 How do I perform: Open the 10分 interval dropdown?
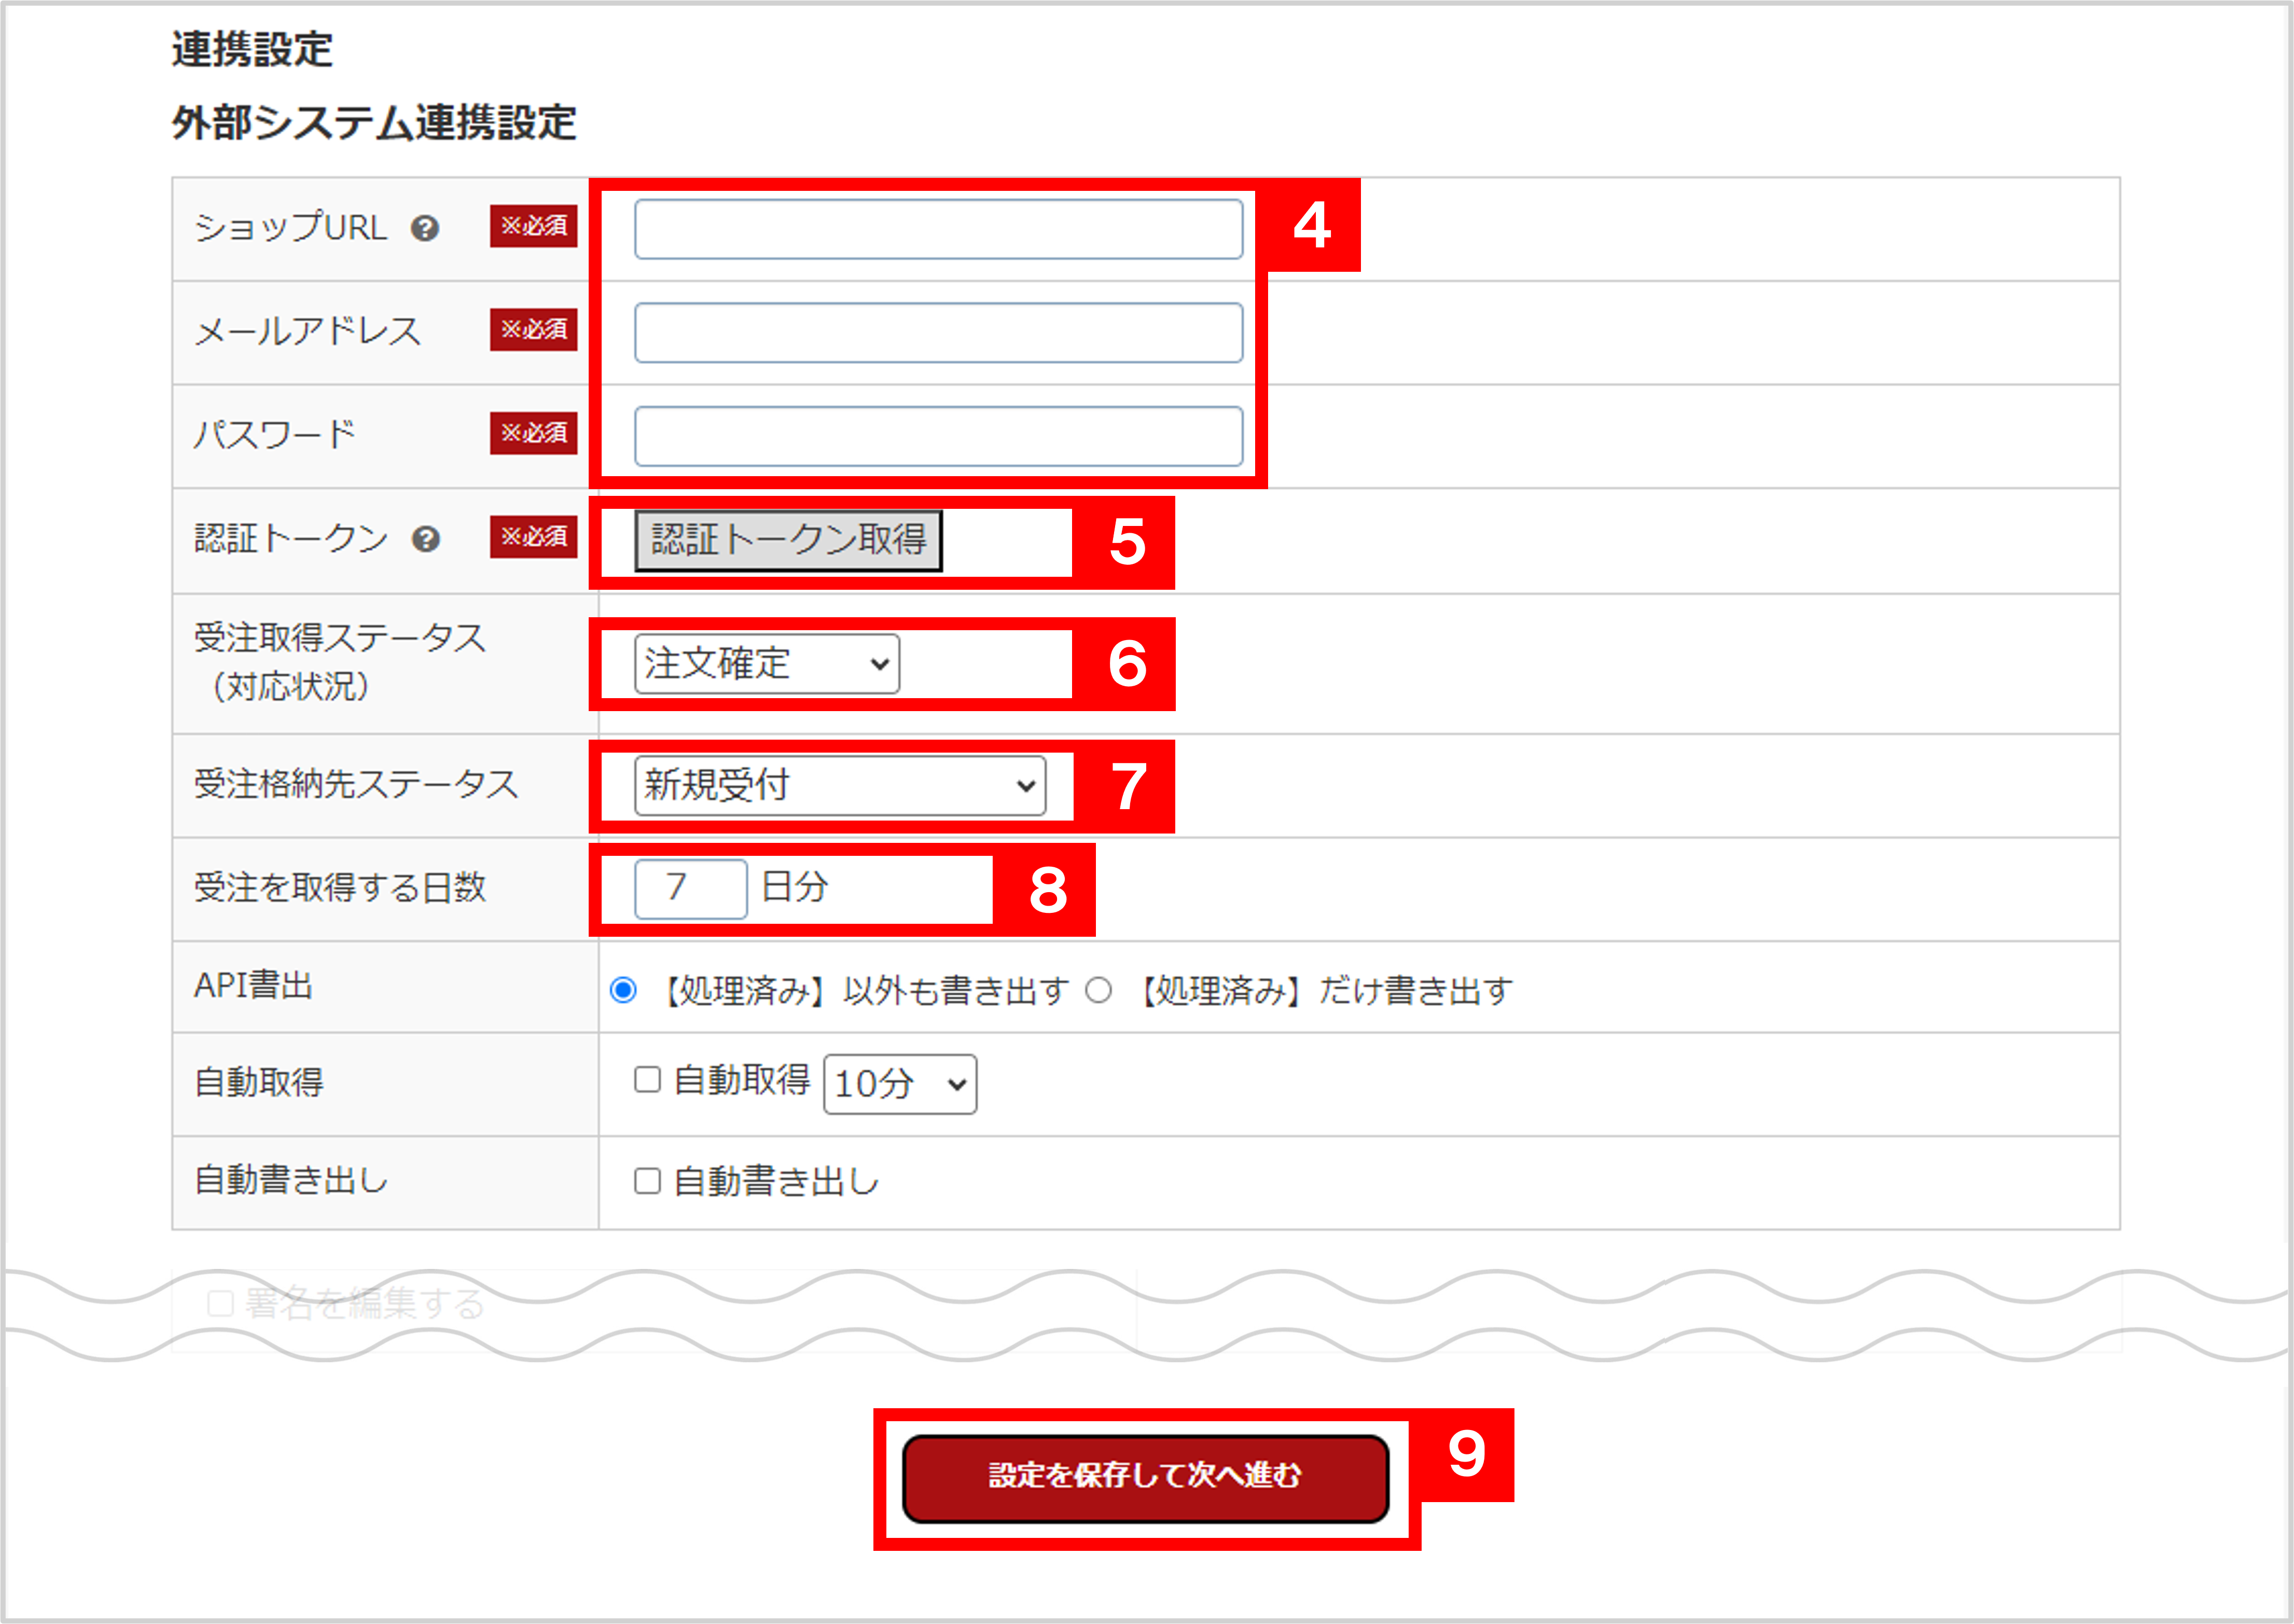[900, 1084]
